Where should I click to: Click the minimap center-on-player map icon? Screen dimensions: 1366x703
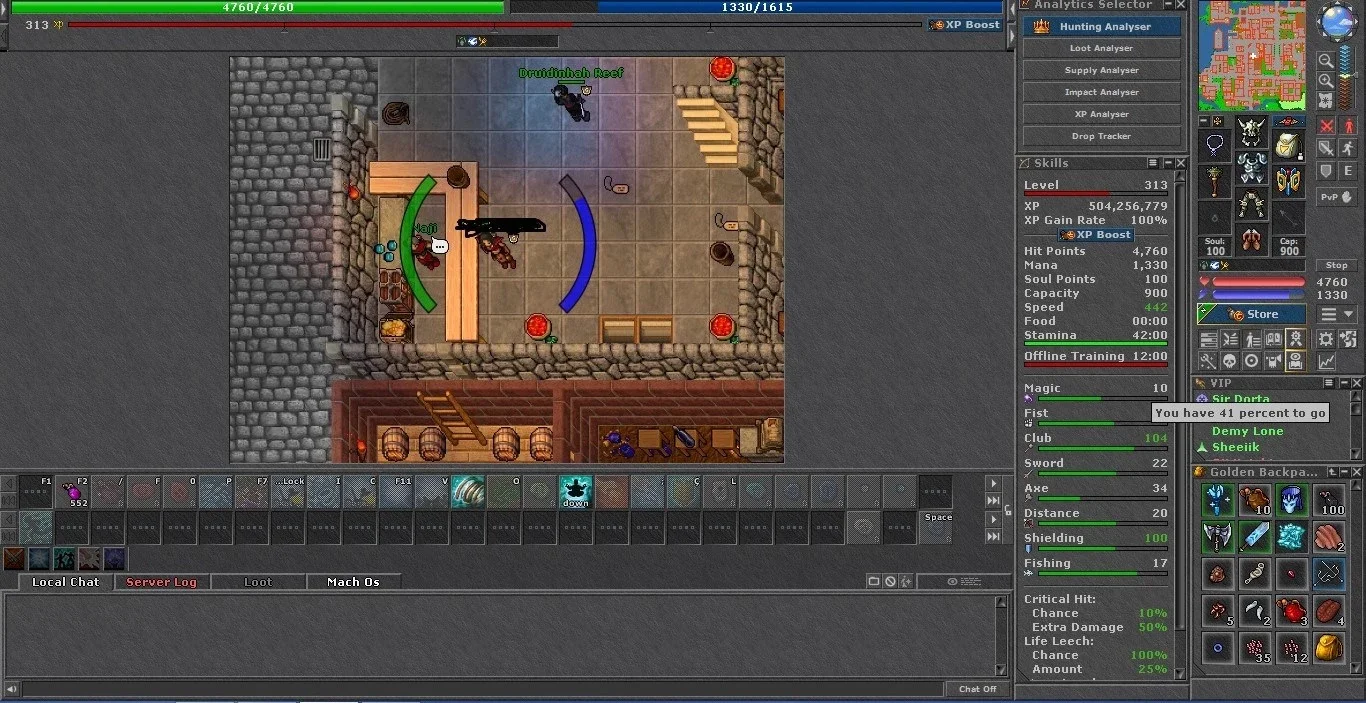click(x=1326, y=100)
